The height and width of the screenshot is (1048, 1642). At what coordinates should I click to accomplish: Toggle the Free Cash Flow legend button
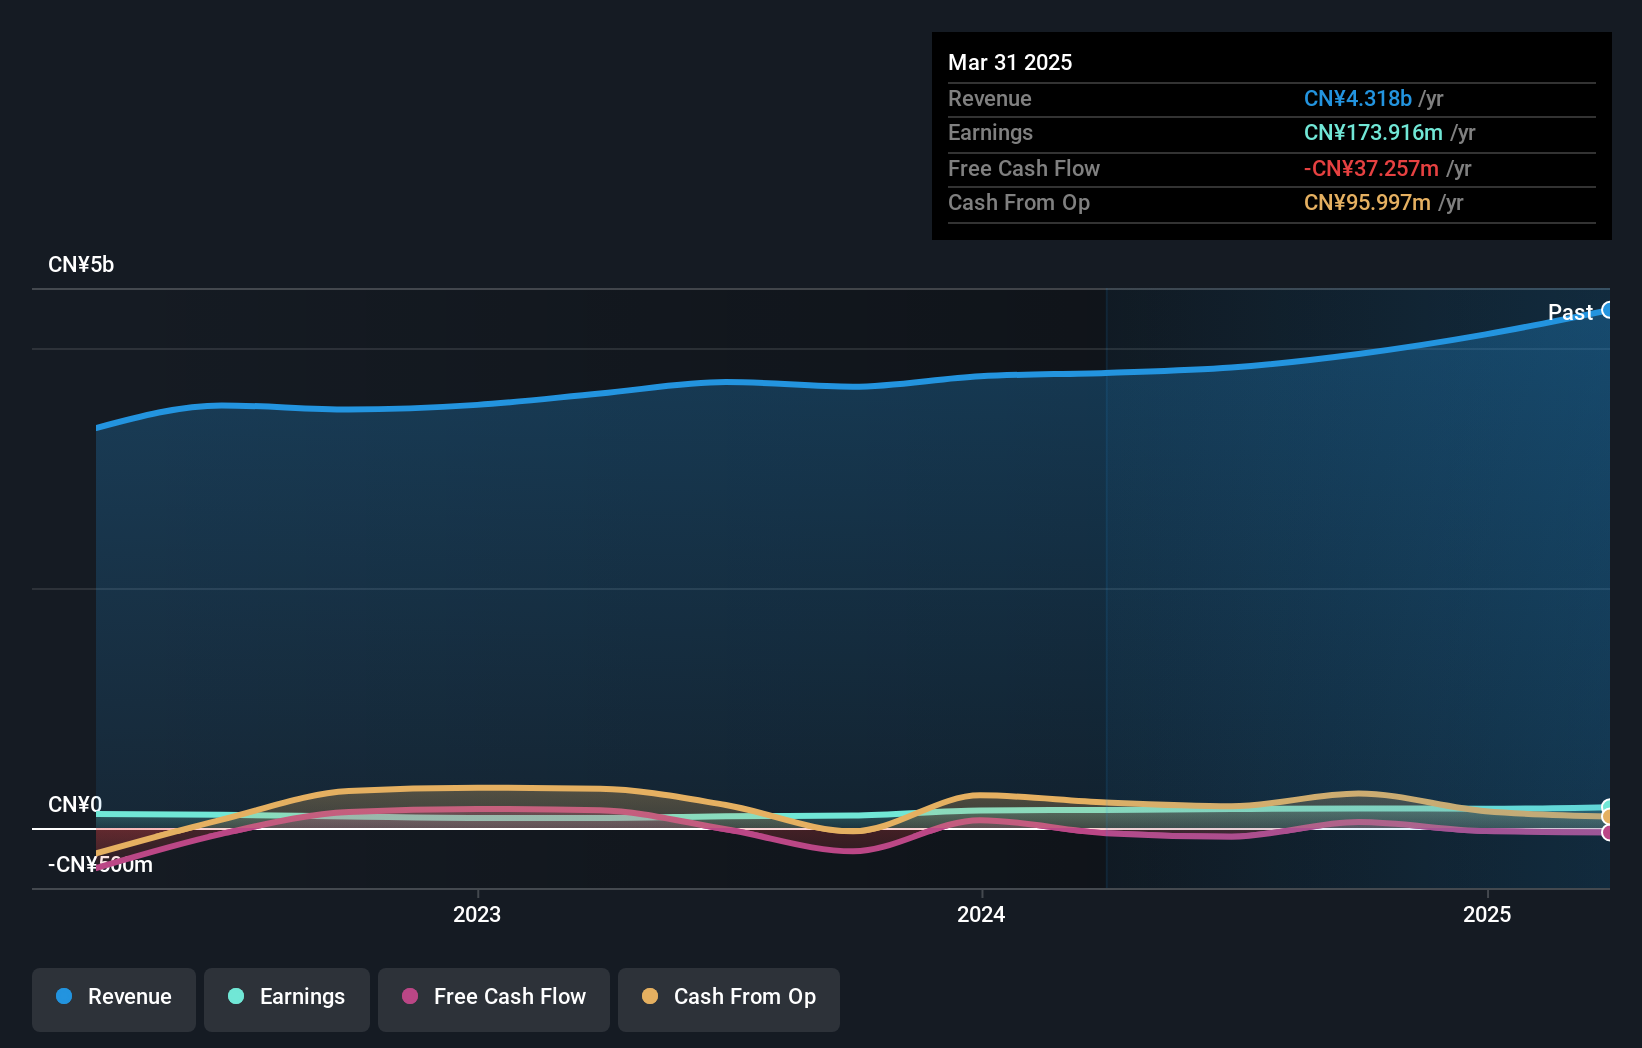494,998
